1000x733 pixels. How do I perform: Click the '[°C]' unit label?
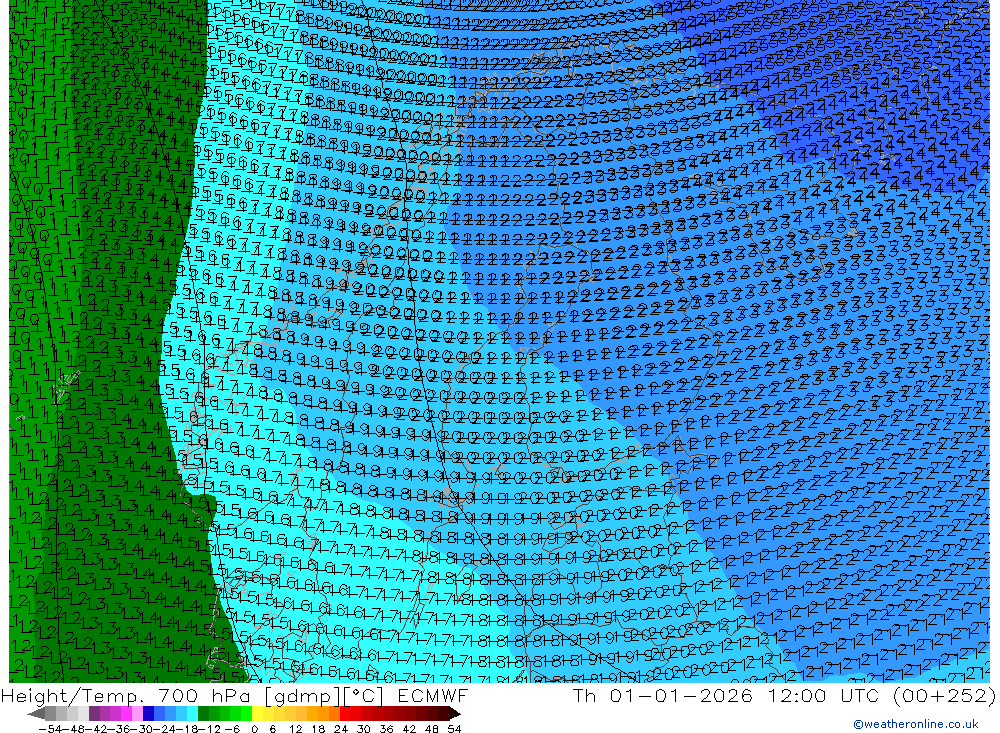click(363, 696)
